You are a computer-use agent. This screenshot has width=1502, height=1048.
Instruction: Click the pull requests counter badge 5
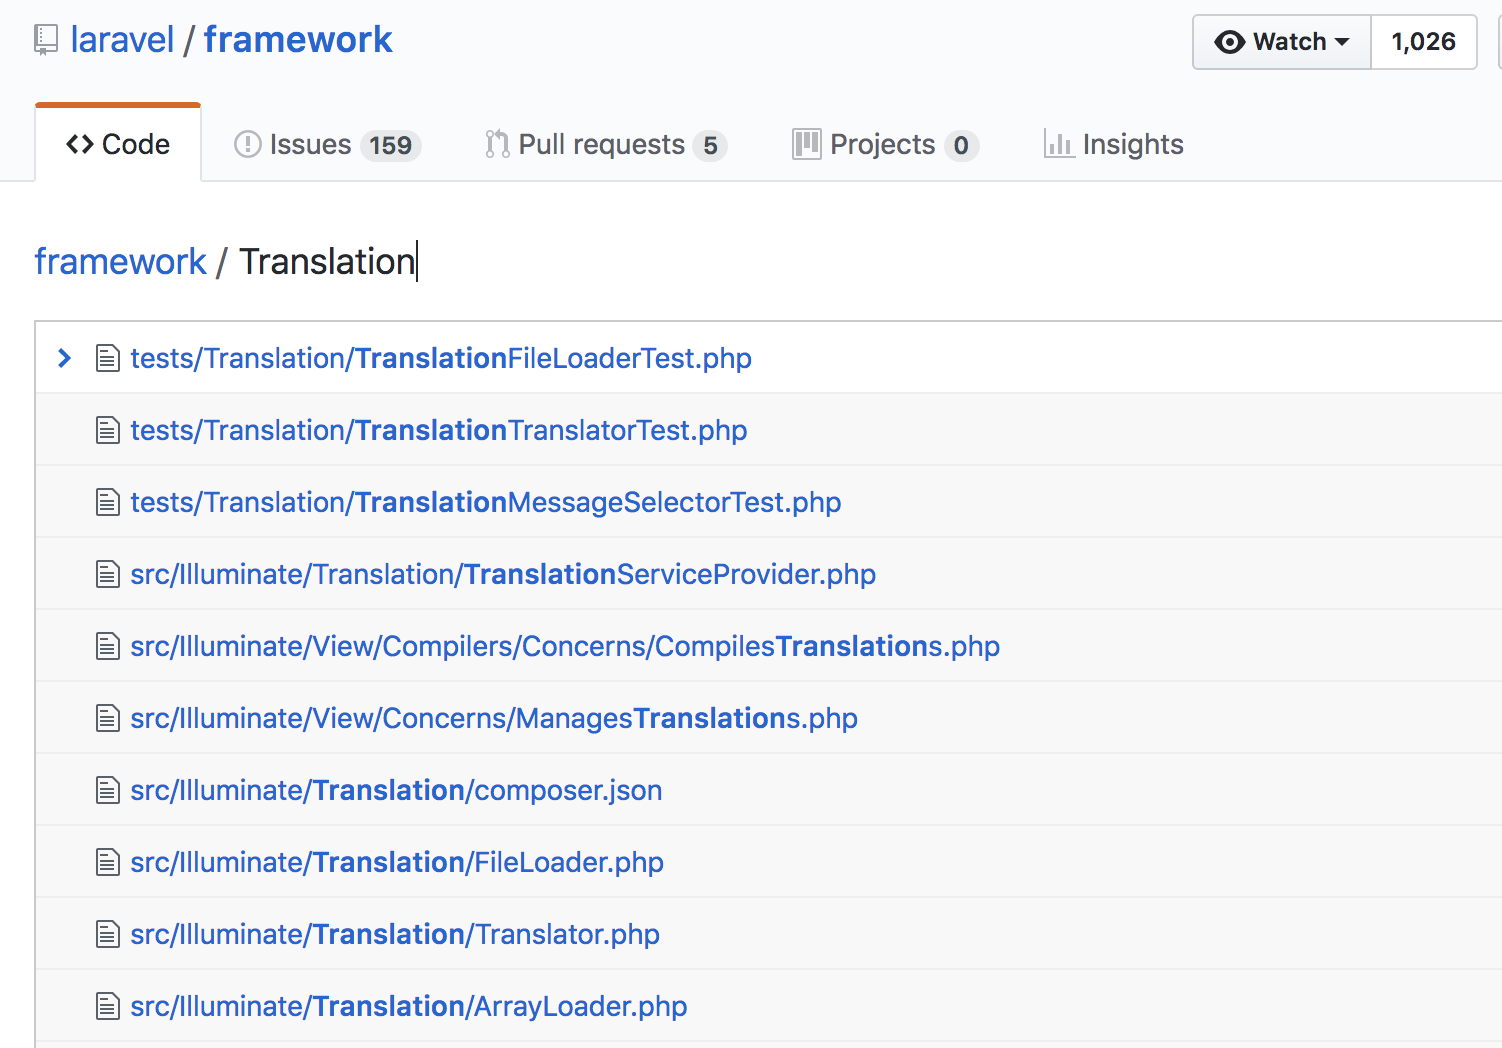coord(710,145)
